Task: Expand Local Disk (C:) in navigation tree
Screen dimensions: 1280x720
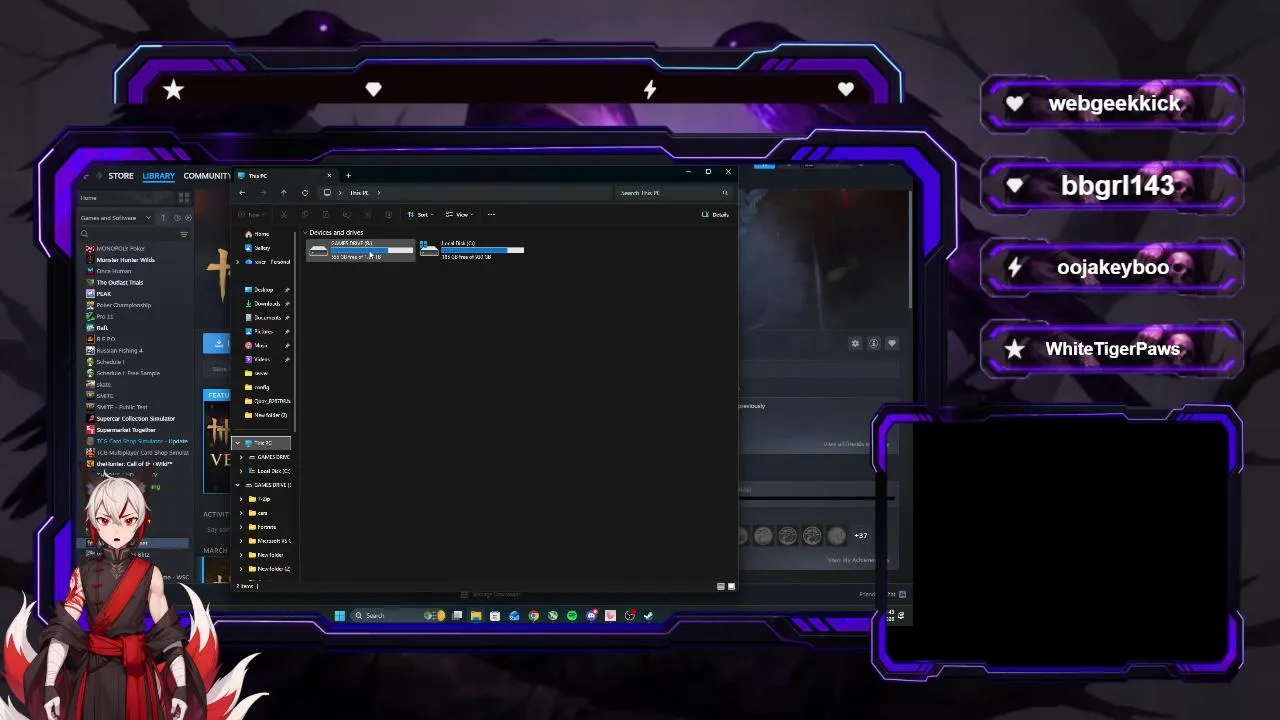Action: (241, 471)
